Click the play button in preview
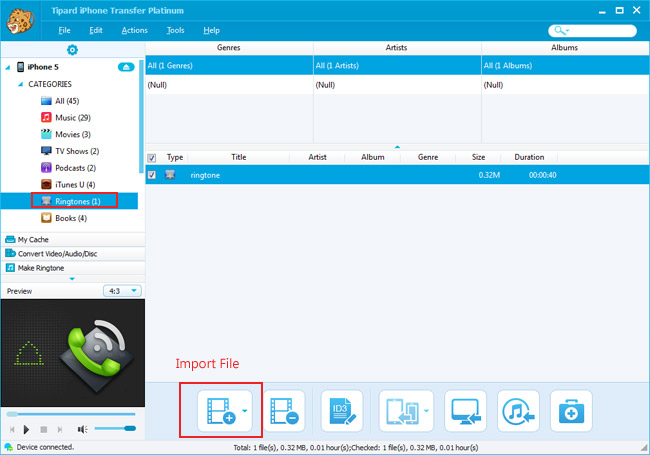 coord(27,429)
